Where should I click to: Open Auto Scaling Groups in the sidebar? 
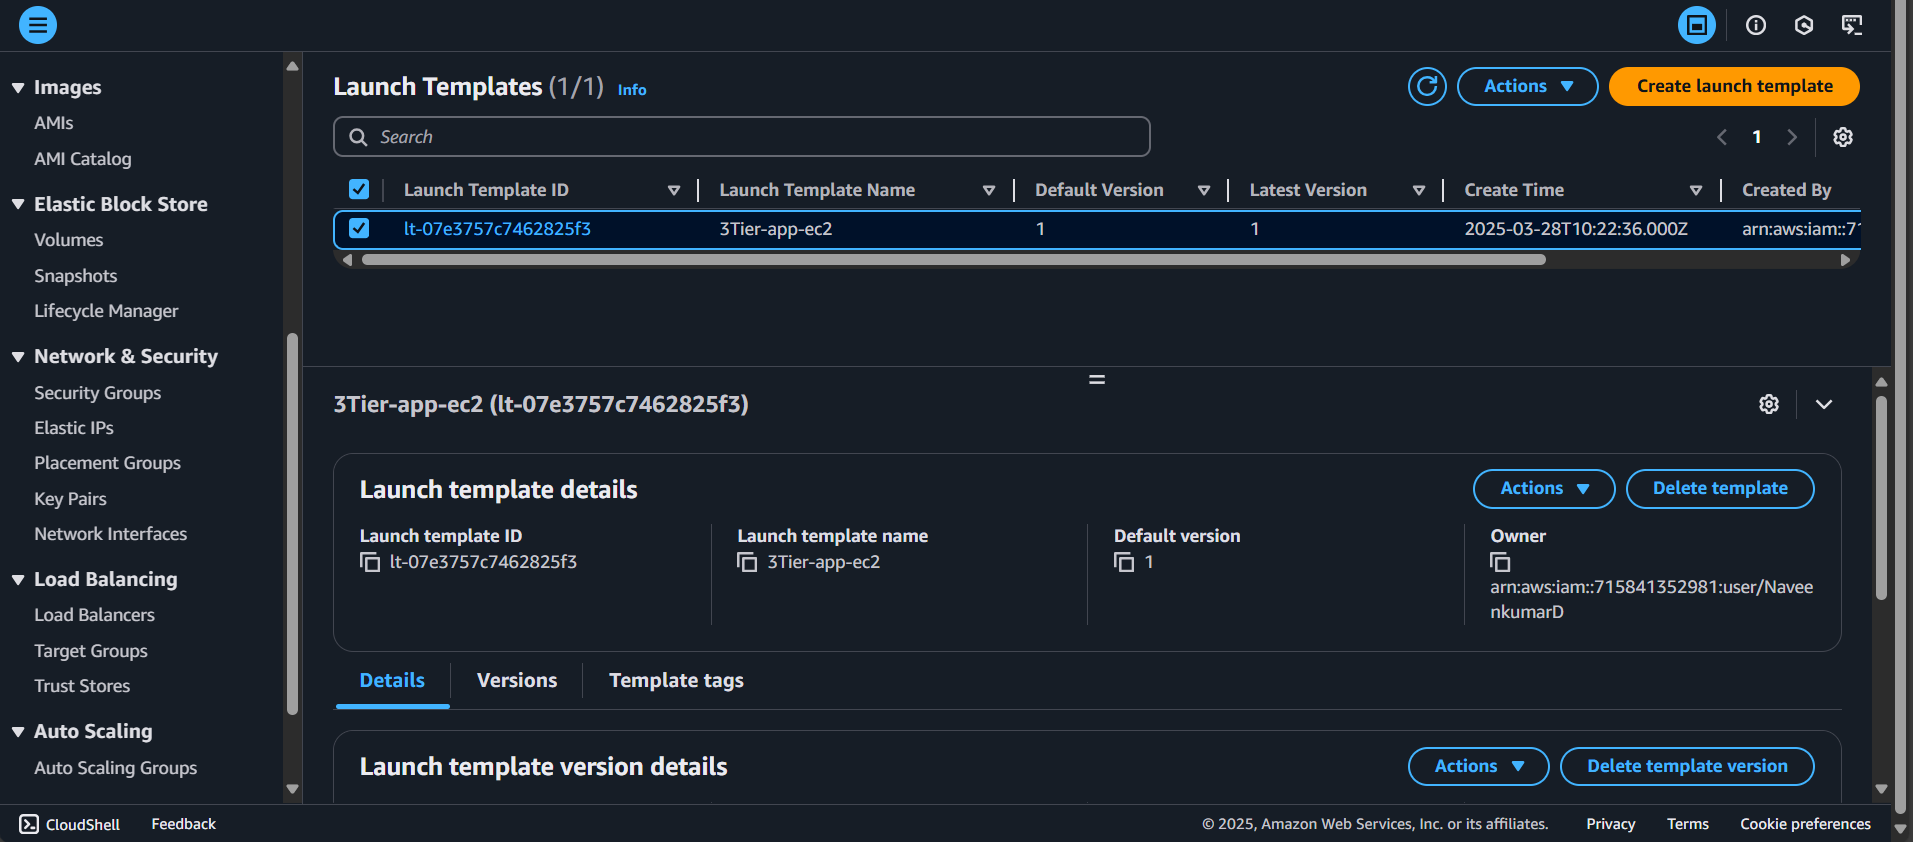coord(116,768)
